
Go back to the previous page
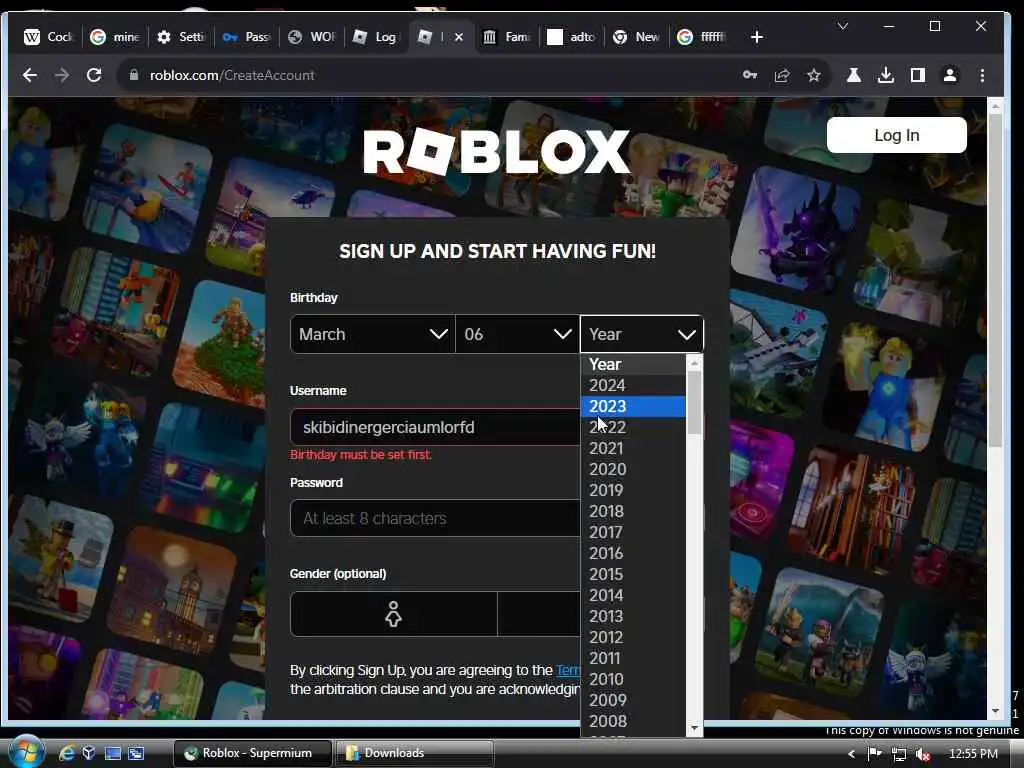[29, 75]
